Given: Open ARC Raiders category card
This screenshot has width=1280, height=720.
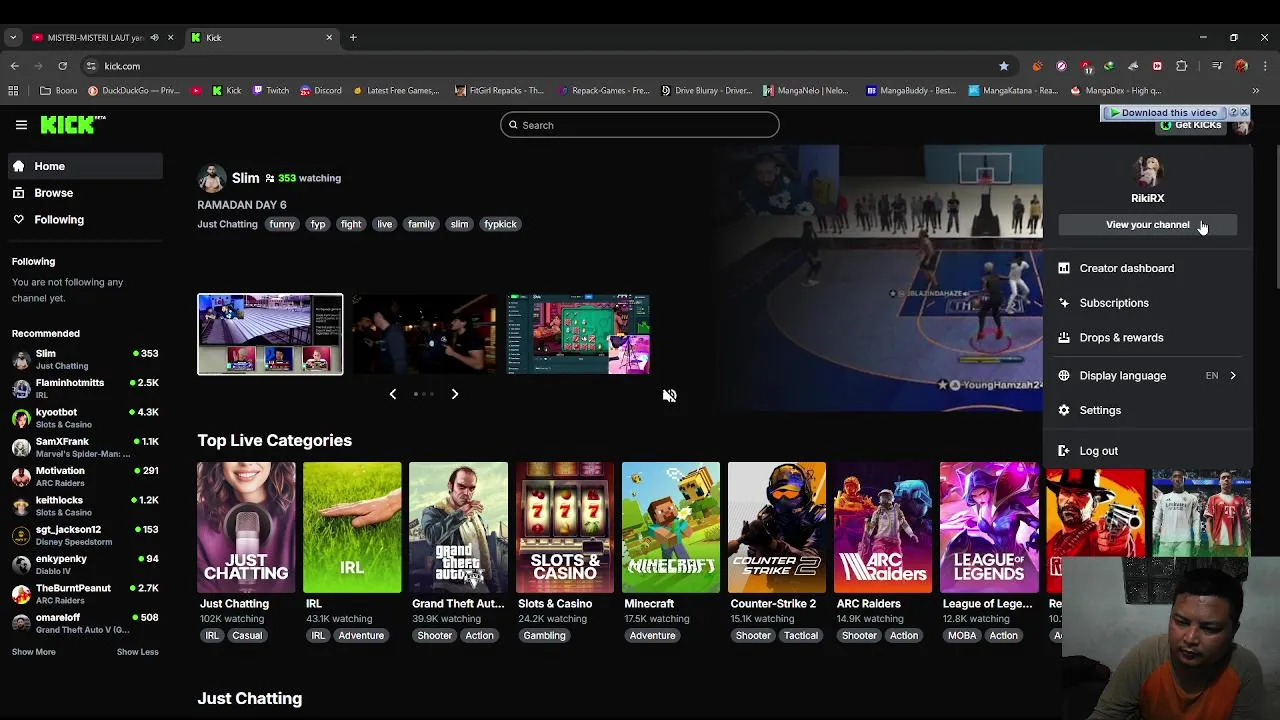Looking at the screenshot, I should (882, 527).
